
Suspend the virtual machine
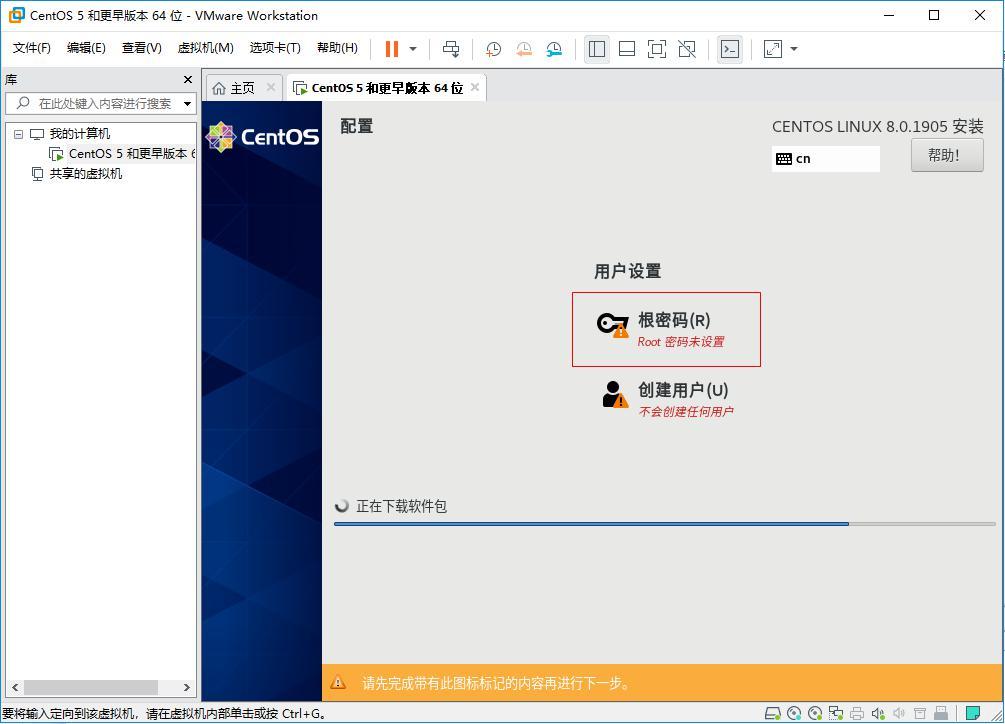[x=390, y=48]
